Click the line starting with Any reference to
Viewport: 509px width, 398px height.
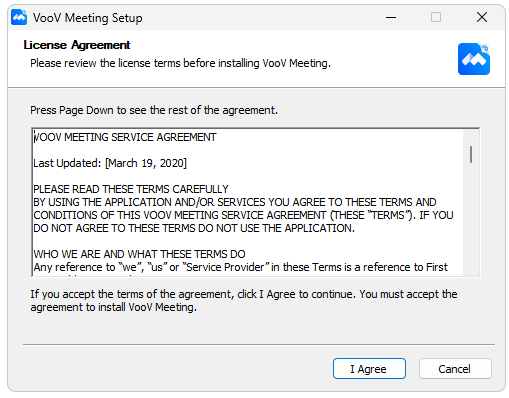pos(240,267)
